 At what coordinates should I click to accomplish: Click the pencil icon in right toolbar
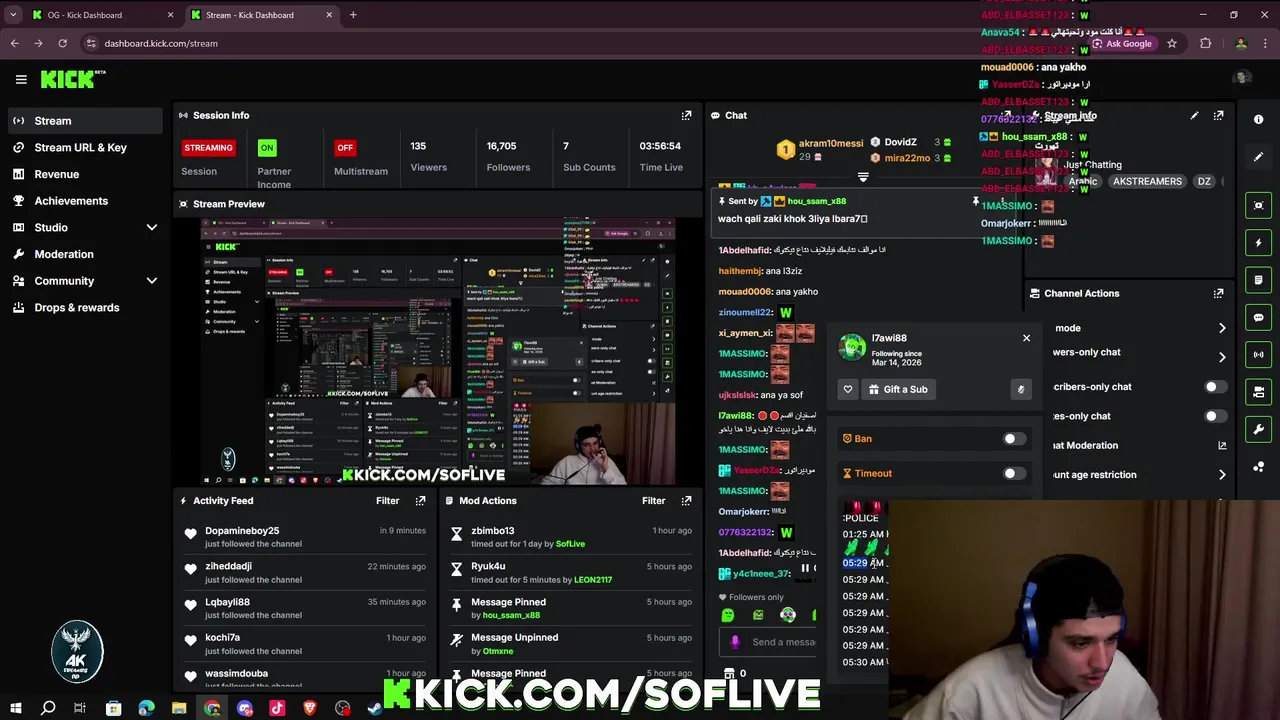pos(1258,157)
